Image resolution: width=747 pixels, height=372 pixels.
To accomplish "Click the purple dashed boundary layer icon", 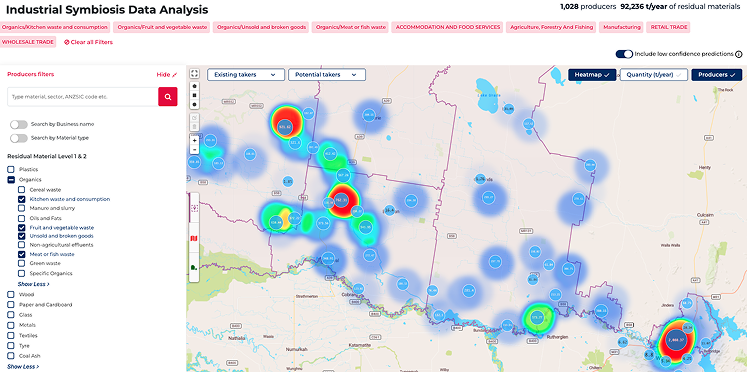I will (x=194, y=208).
